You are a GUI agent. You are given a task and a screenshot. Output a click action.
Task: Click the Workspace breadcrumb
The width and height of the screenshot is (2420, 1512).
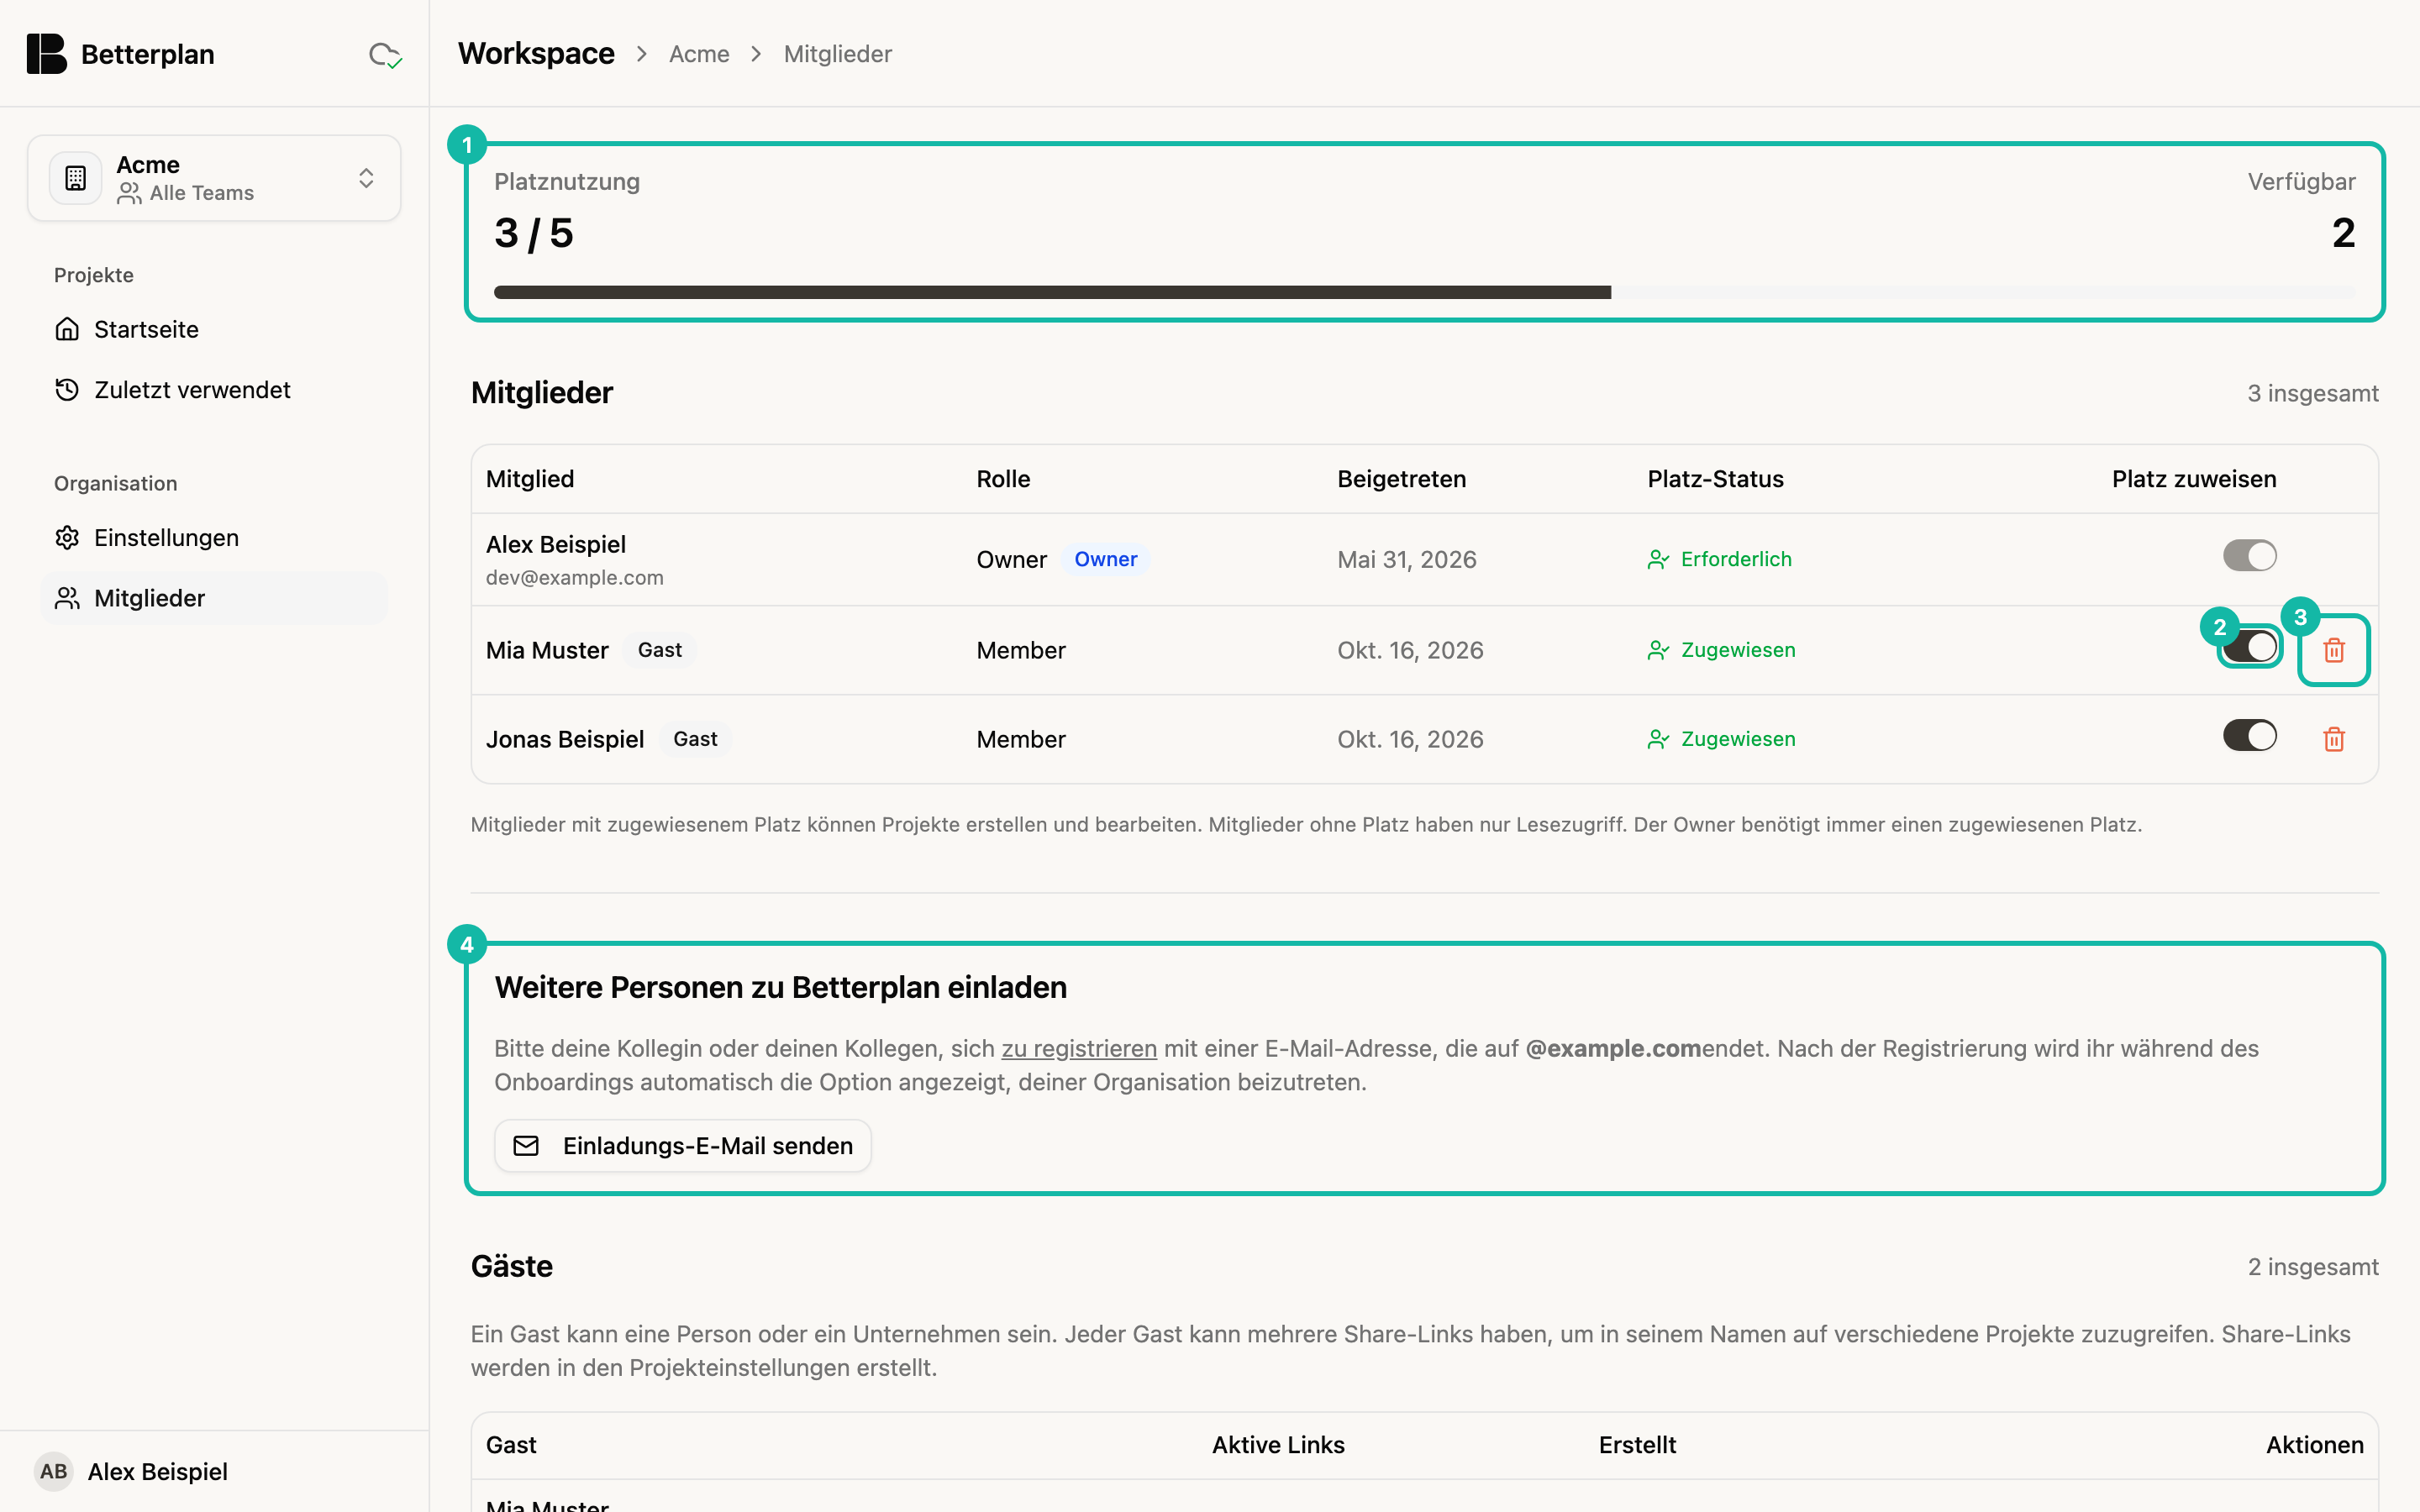coord(536,54)
